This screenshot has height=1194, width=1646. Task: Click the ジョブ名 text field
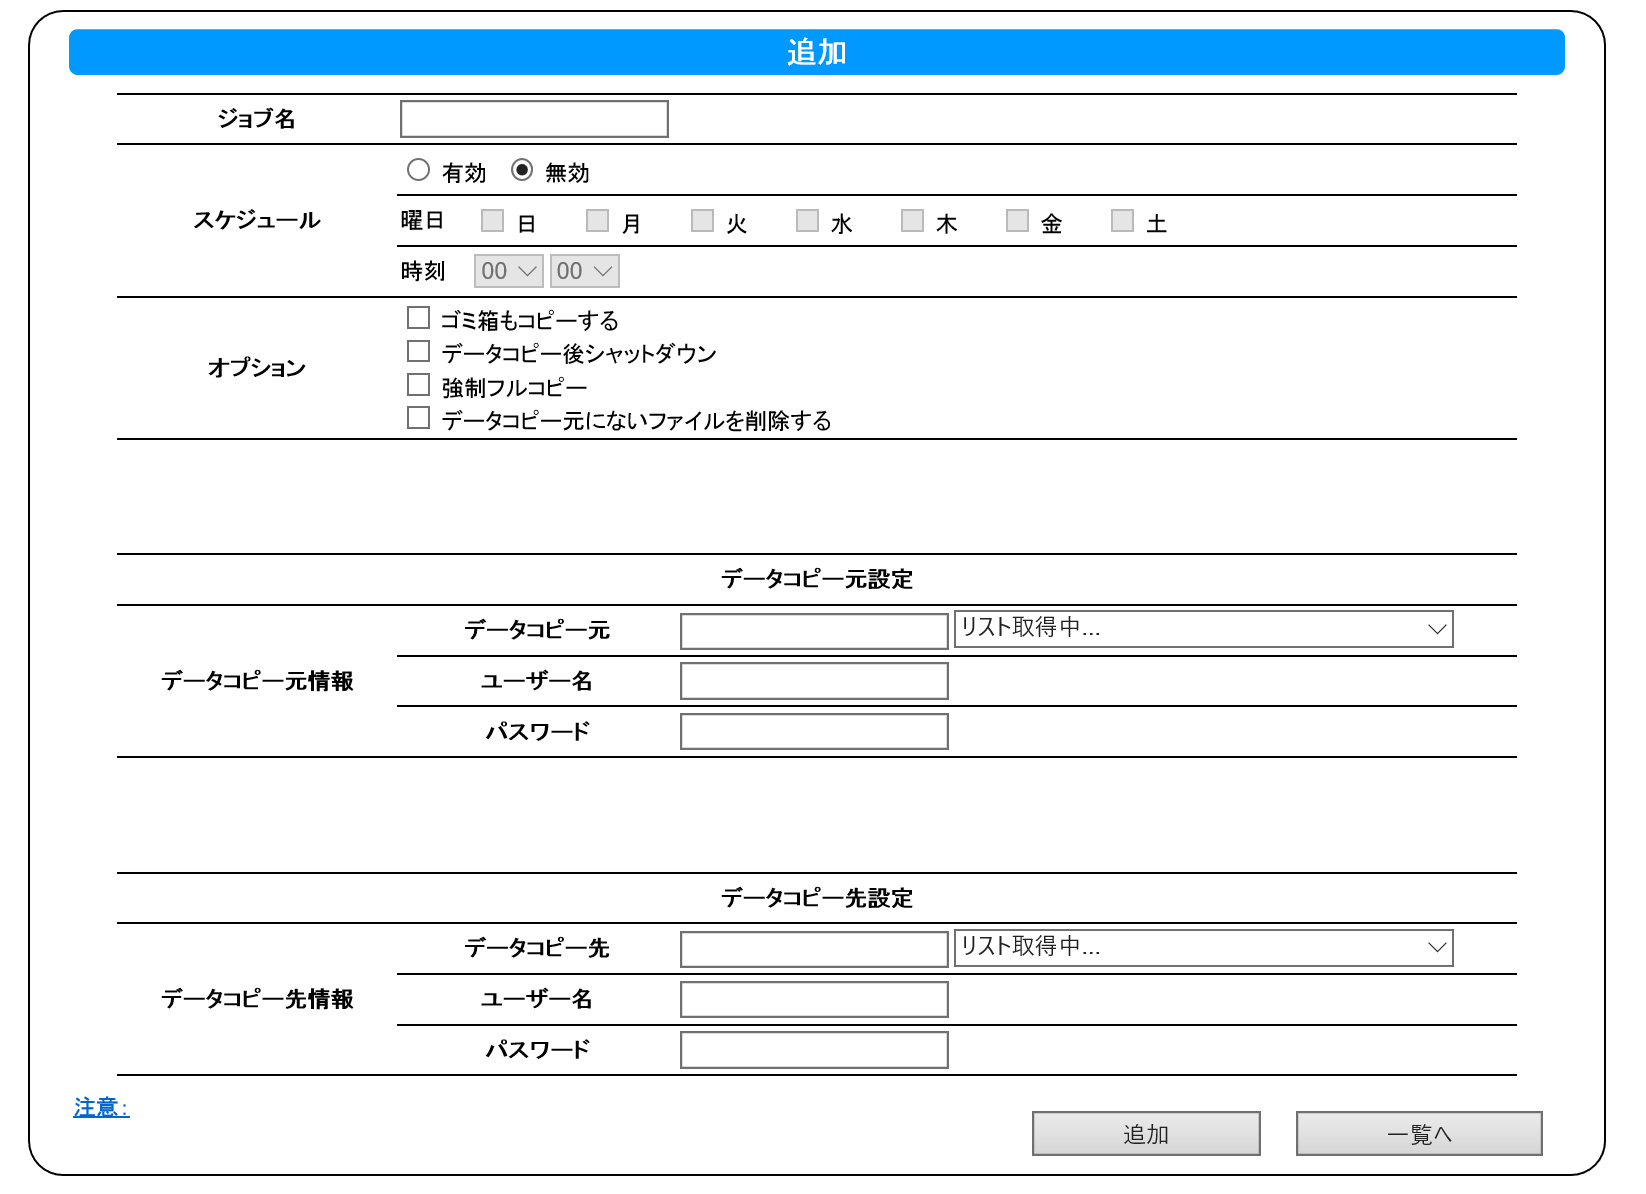pyautogui.click(x=534, y=119)
